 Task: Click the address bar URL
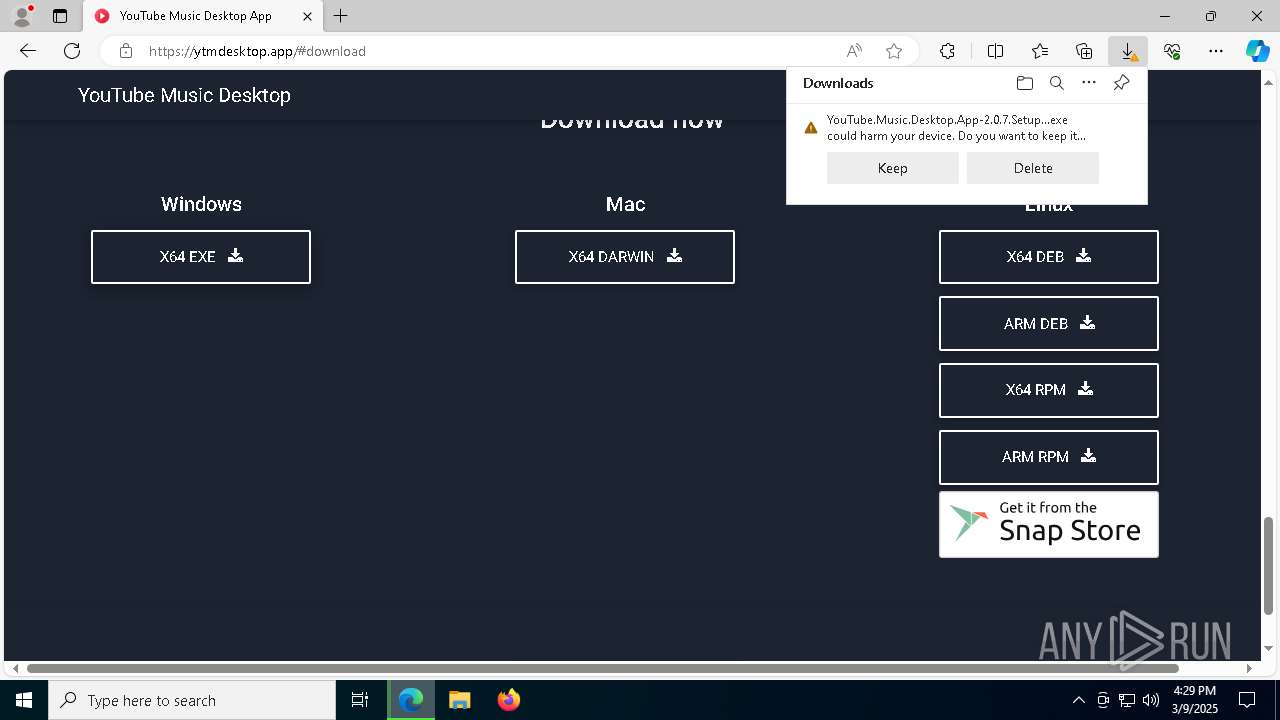257,51
